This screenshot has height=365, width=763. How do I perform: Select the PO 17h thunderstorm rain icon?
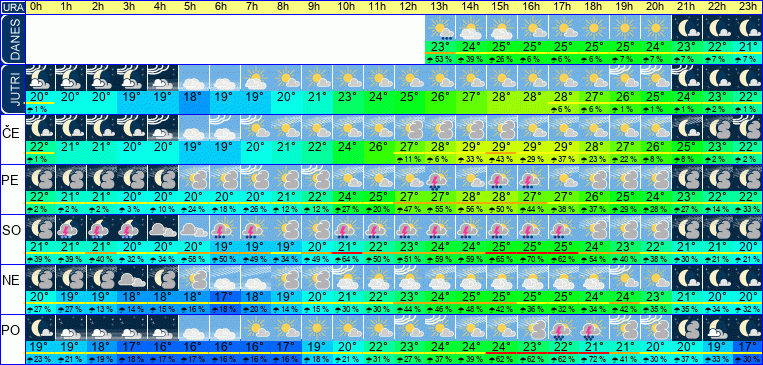(563, 328)
